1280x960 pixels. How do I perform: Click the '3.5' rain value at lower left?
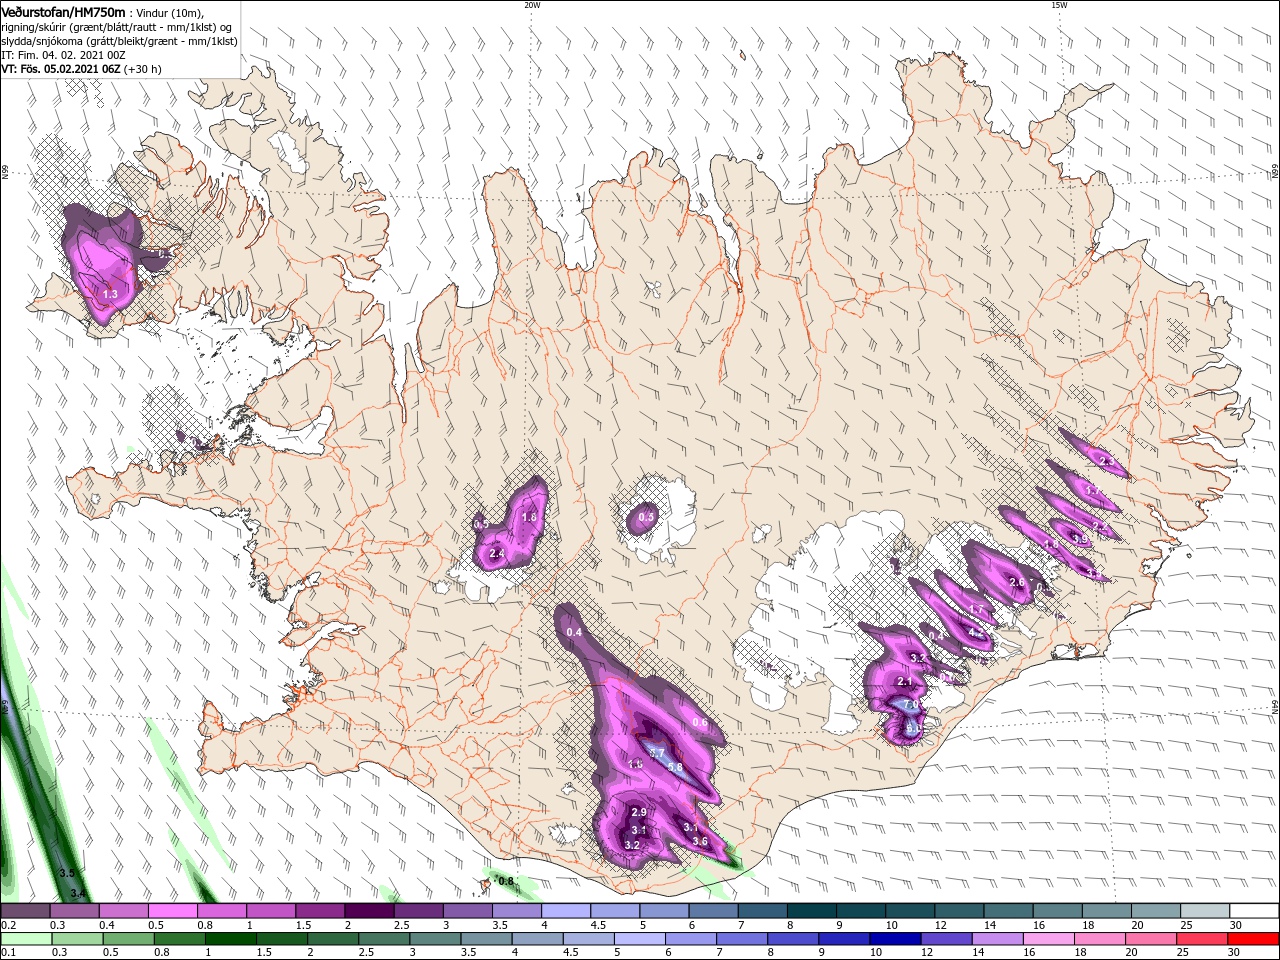coord(67,873)
